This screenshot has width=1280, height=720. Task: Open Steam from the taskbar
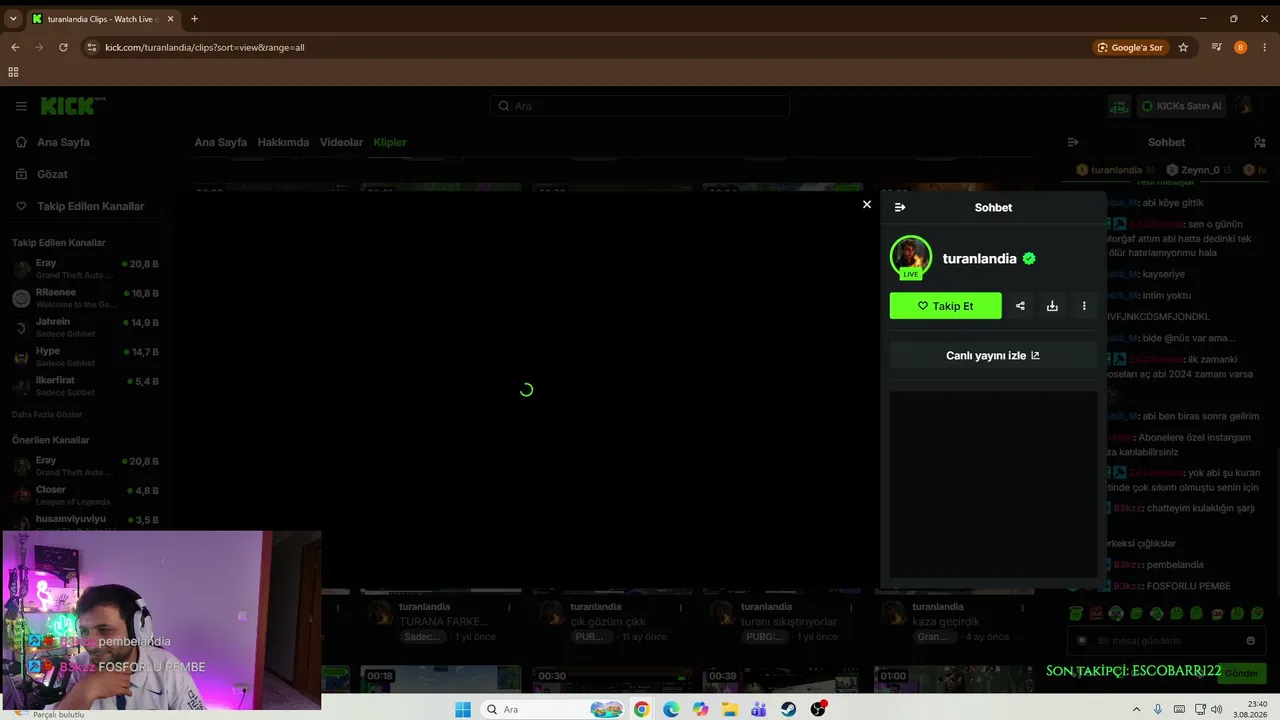coord(789,709)
